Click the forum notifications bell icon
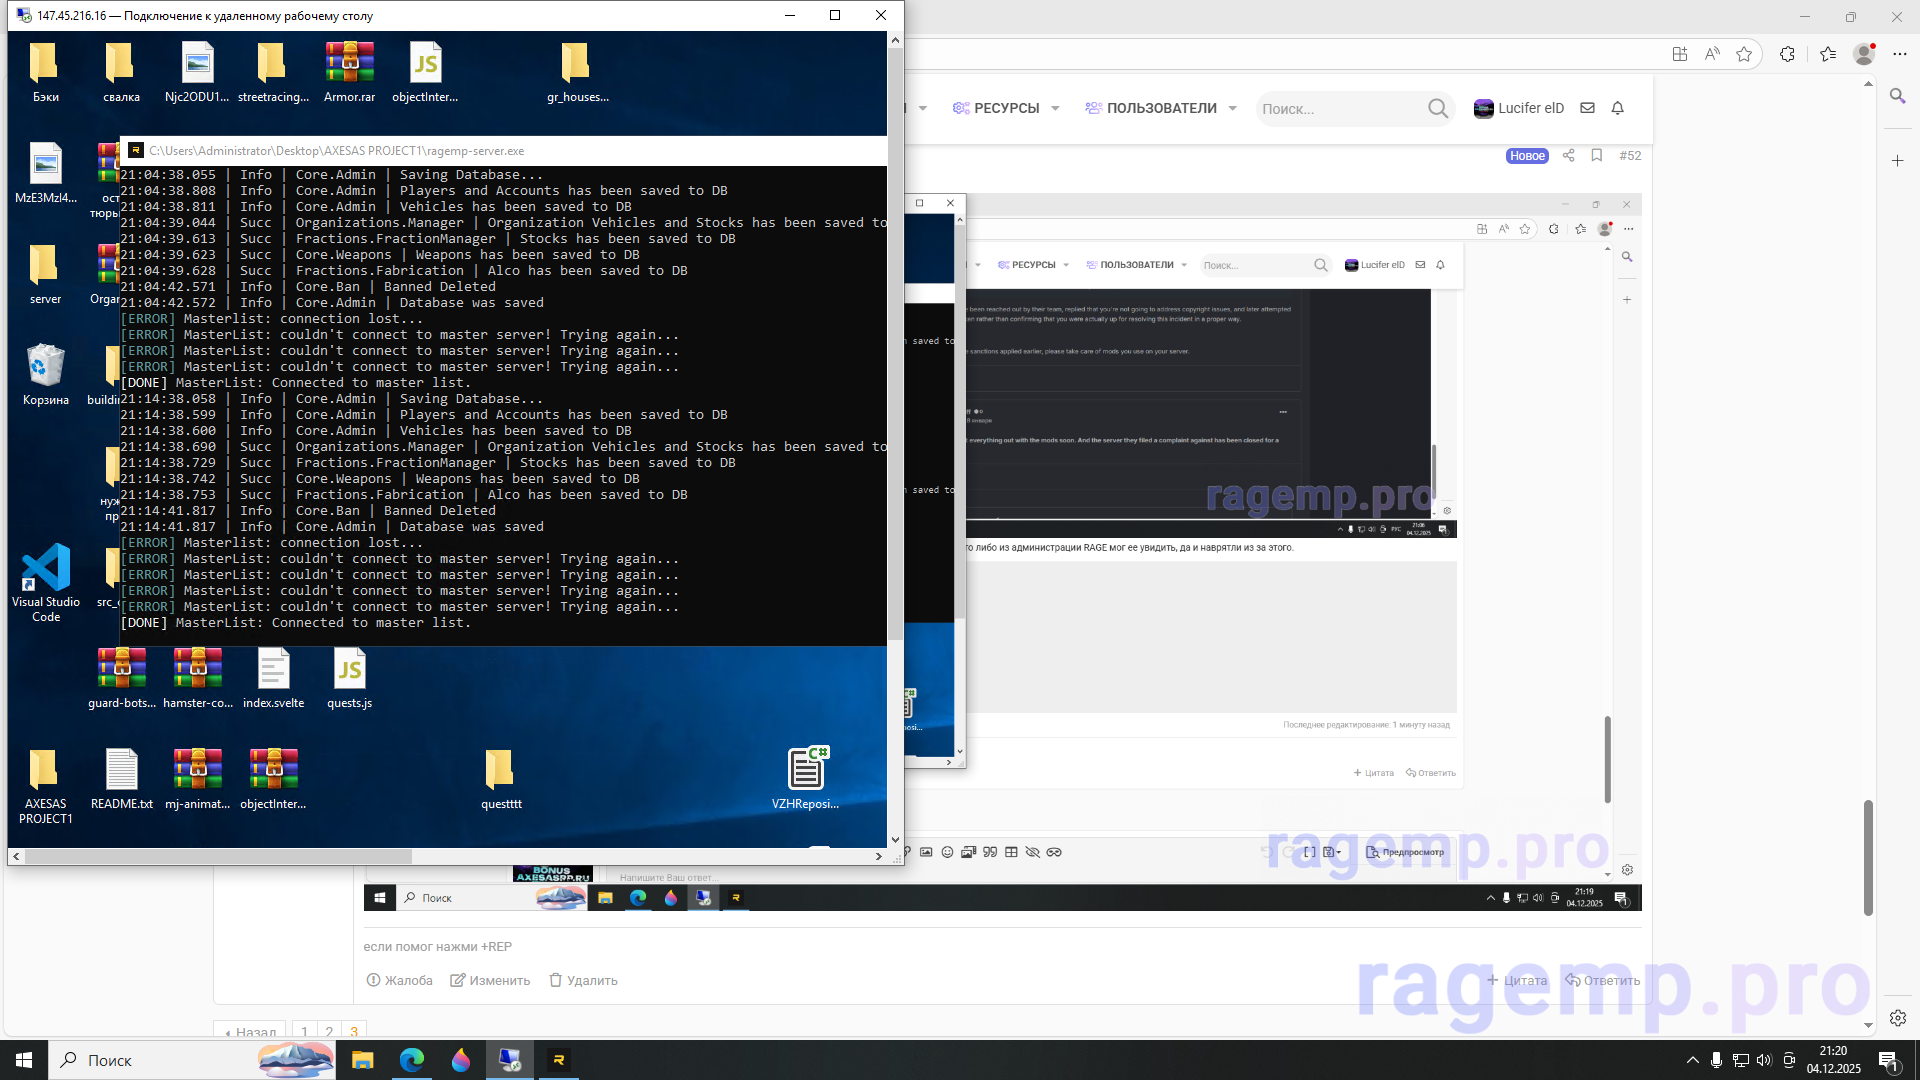 [x=1617, y=108]
